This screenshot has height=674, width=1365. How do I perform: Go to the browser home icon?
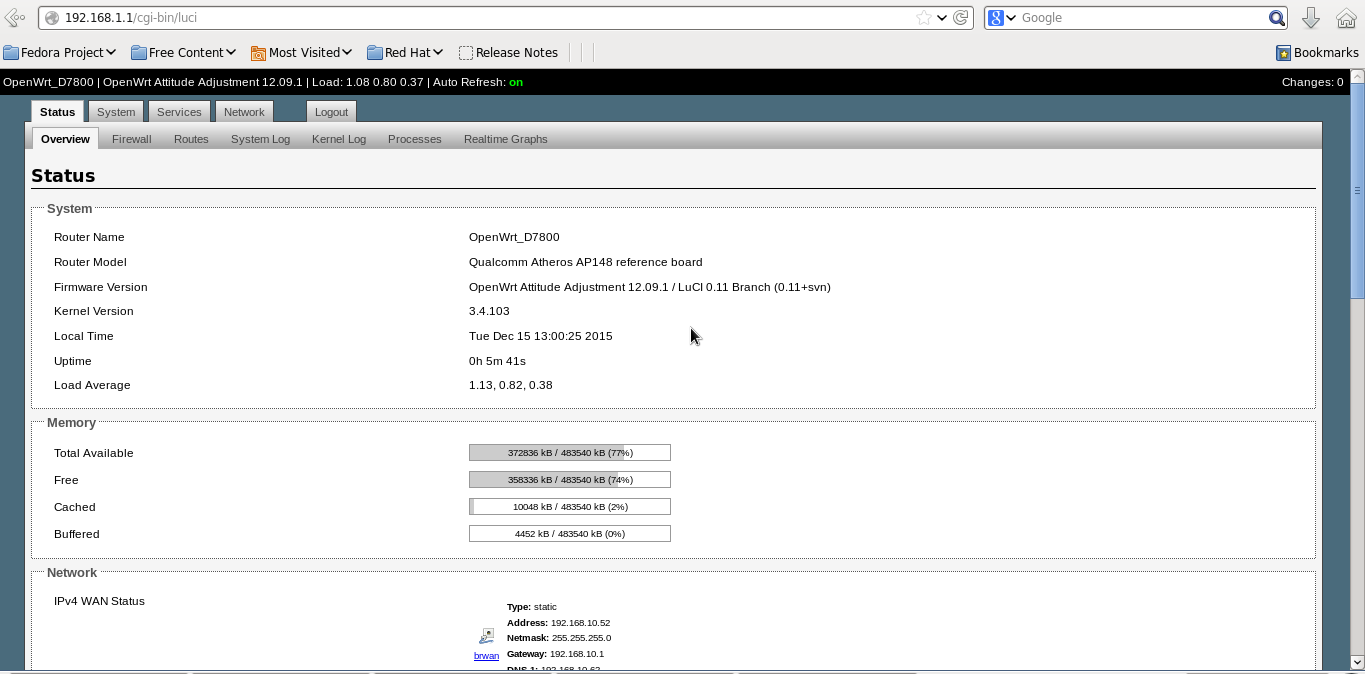click(1346, 18)
